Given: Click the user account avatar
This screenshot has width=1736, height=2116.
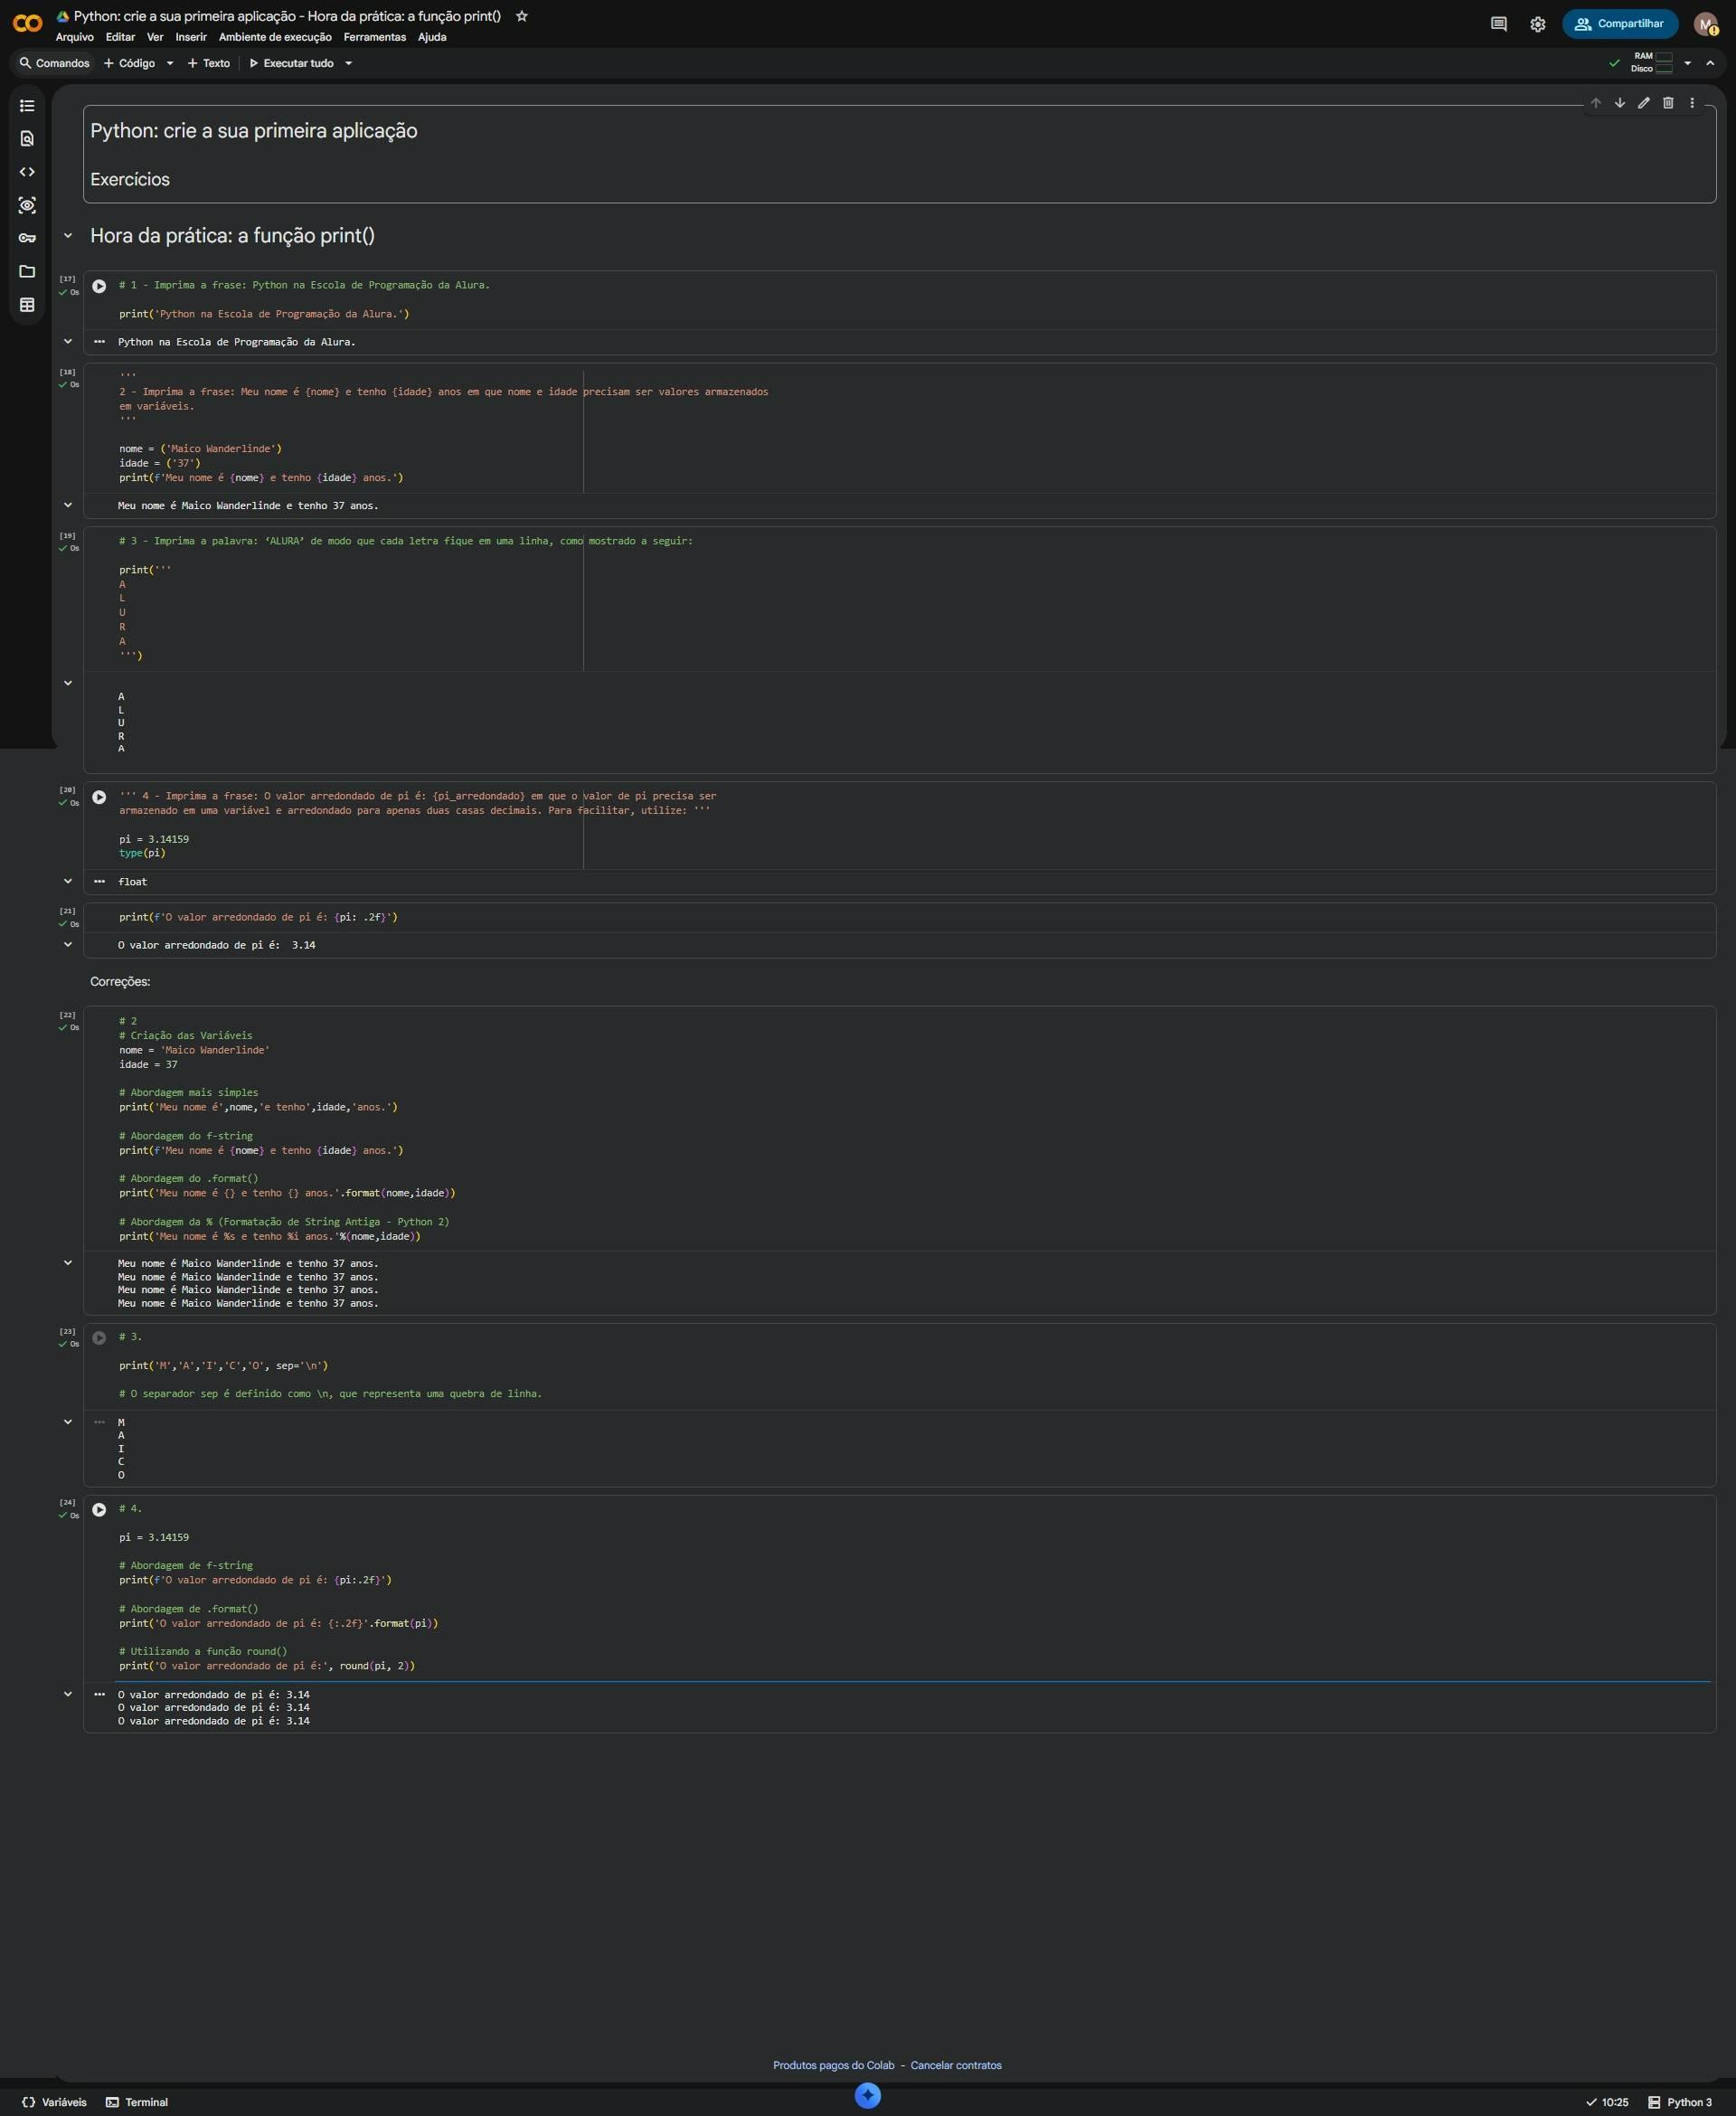Looking at the screenshot, I should pyautogui.click(x=1705, y=24).
